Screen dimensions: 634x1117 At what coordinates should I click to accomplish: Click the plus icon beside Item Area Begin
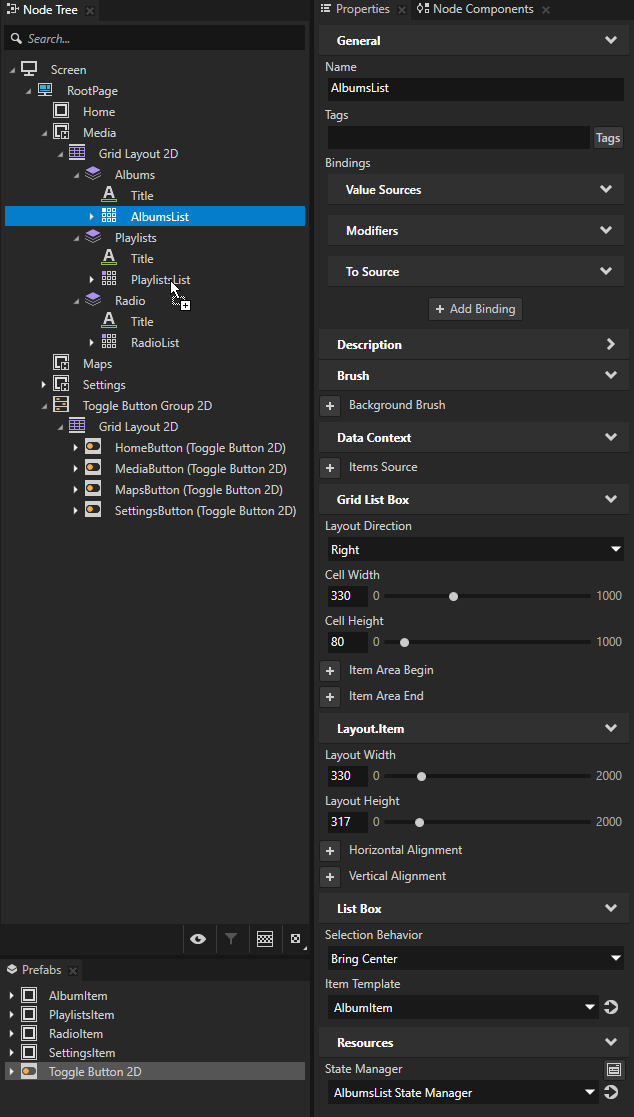pyautogui.click(x=330, y=670)
